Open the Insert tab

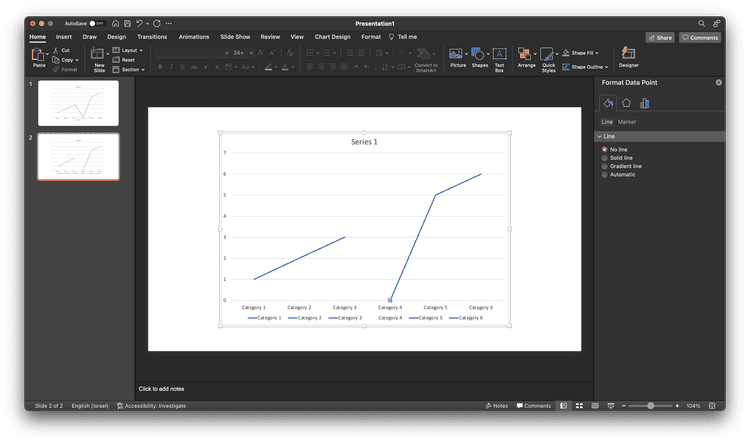point(64,37)
